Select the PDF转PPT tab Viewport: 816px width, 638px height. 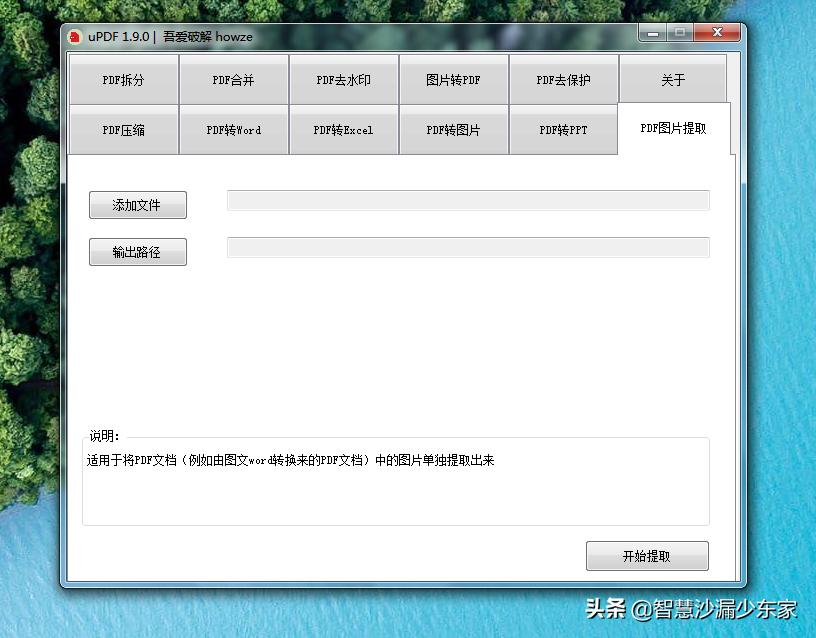click(x=563, y=130)
